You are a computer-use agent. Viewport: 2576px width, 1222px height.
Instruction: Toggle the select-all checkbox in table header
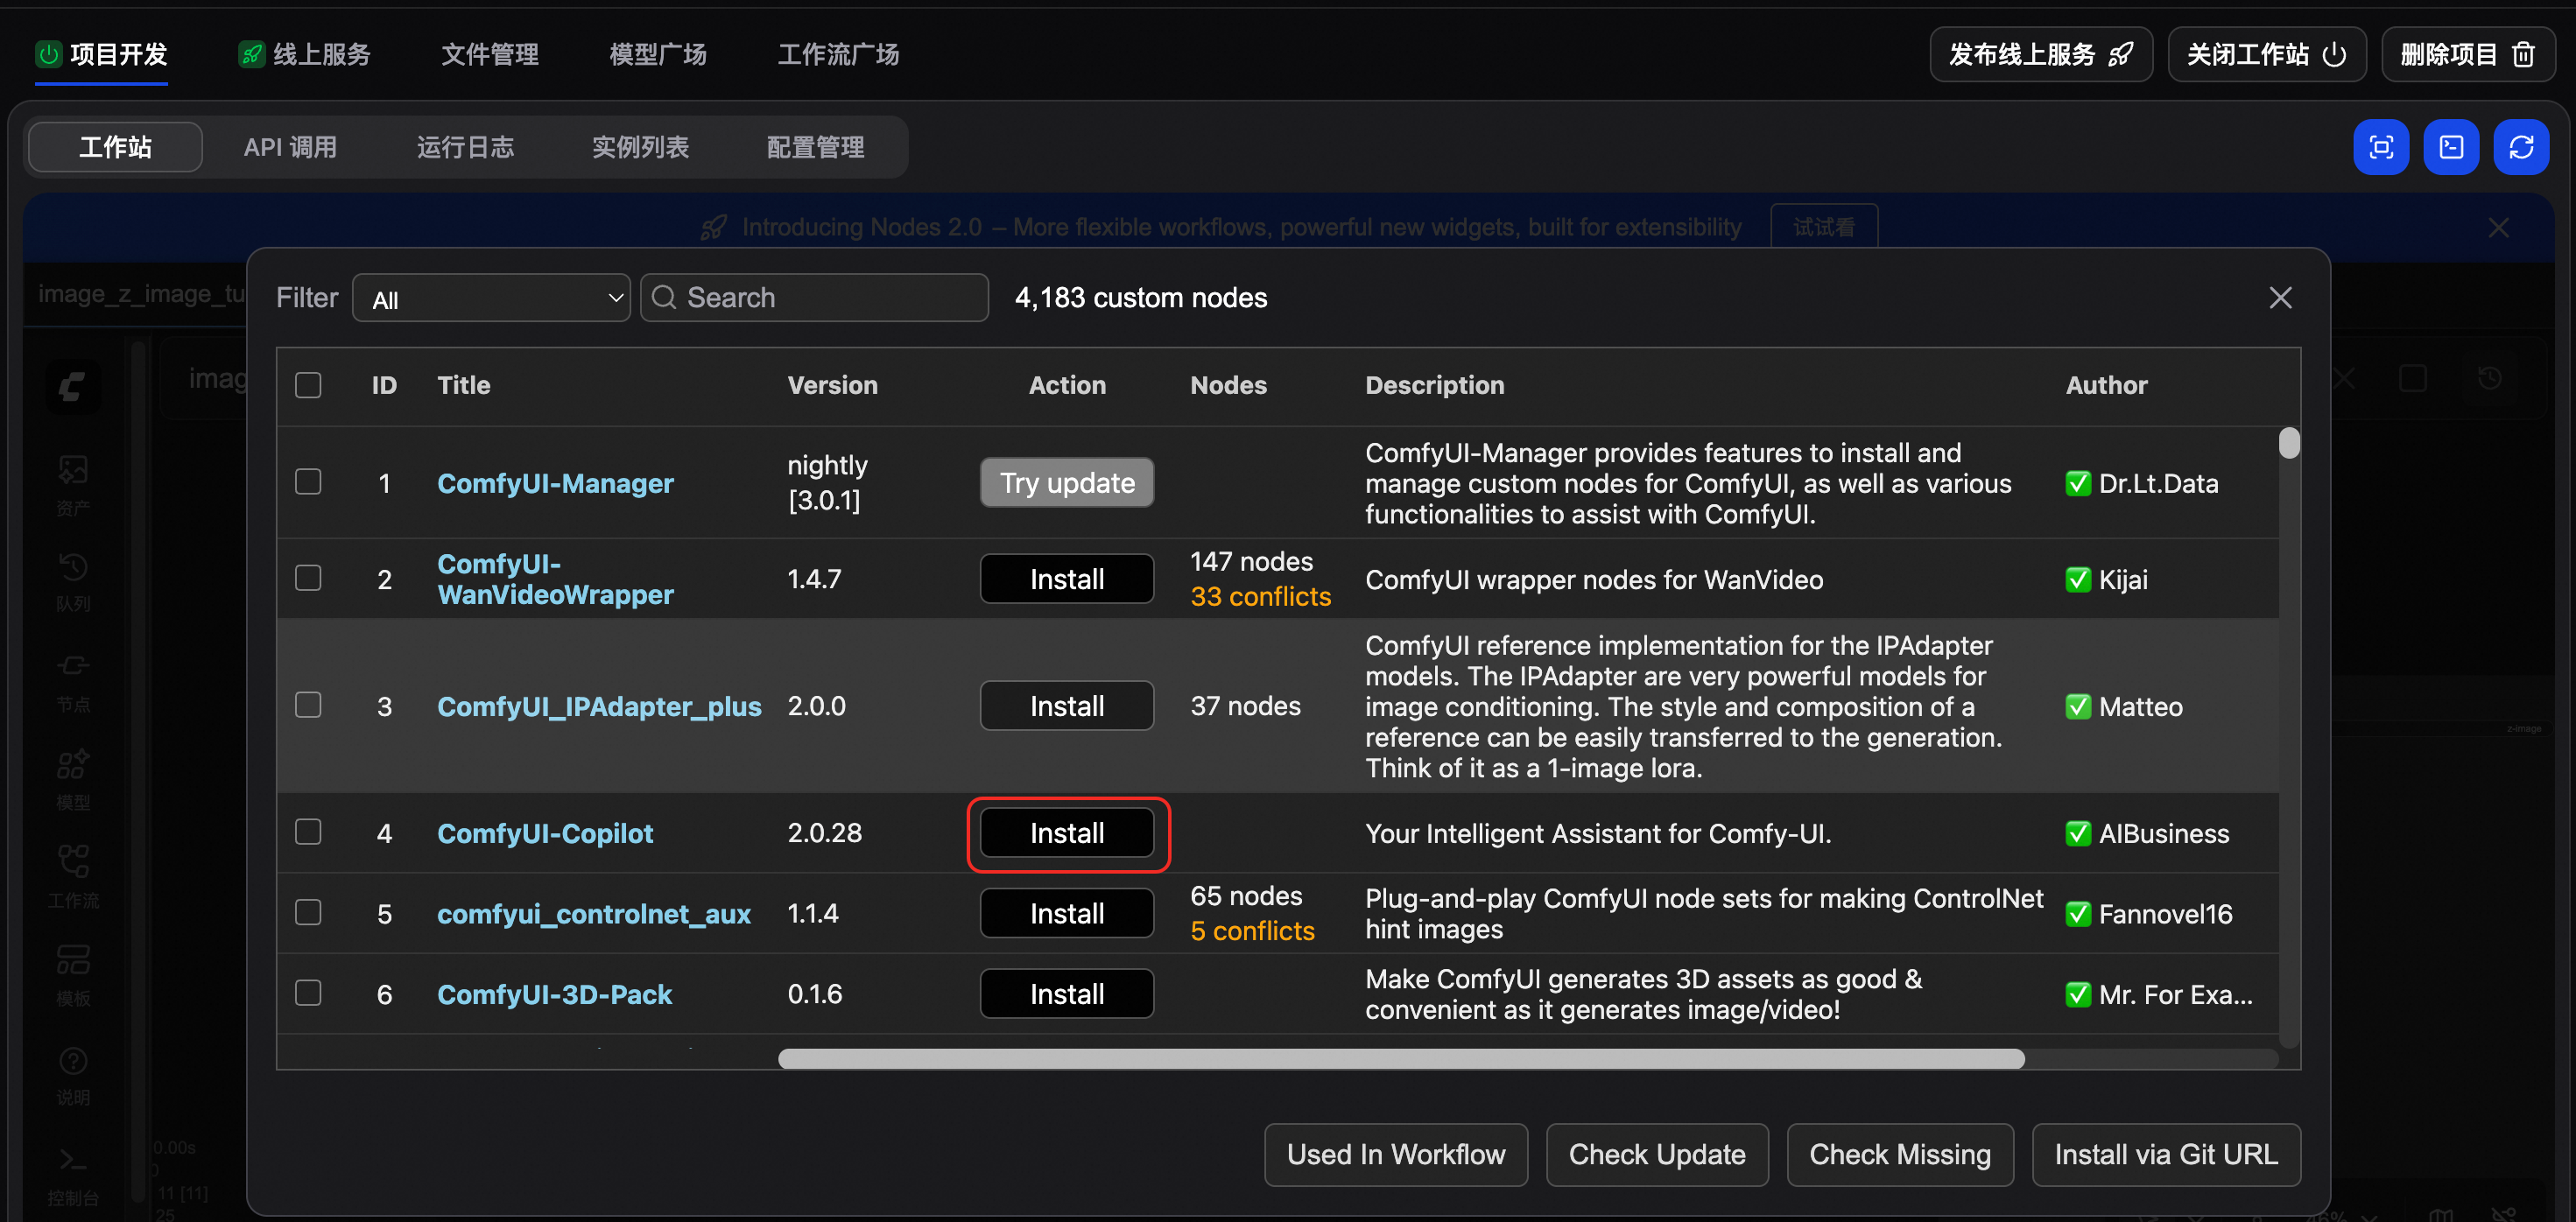[308, 386]
